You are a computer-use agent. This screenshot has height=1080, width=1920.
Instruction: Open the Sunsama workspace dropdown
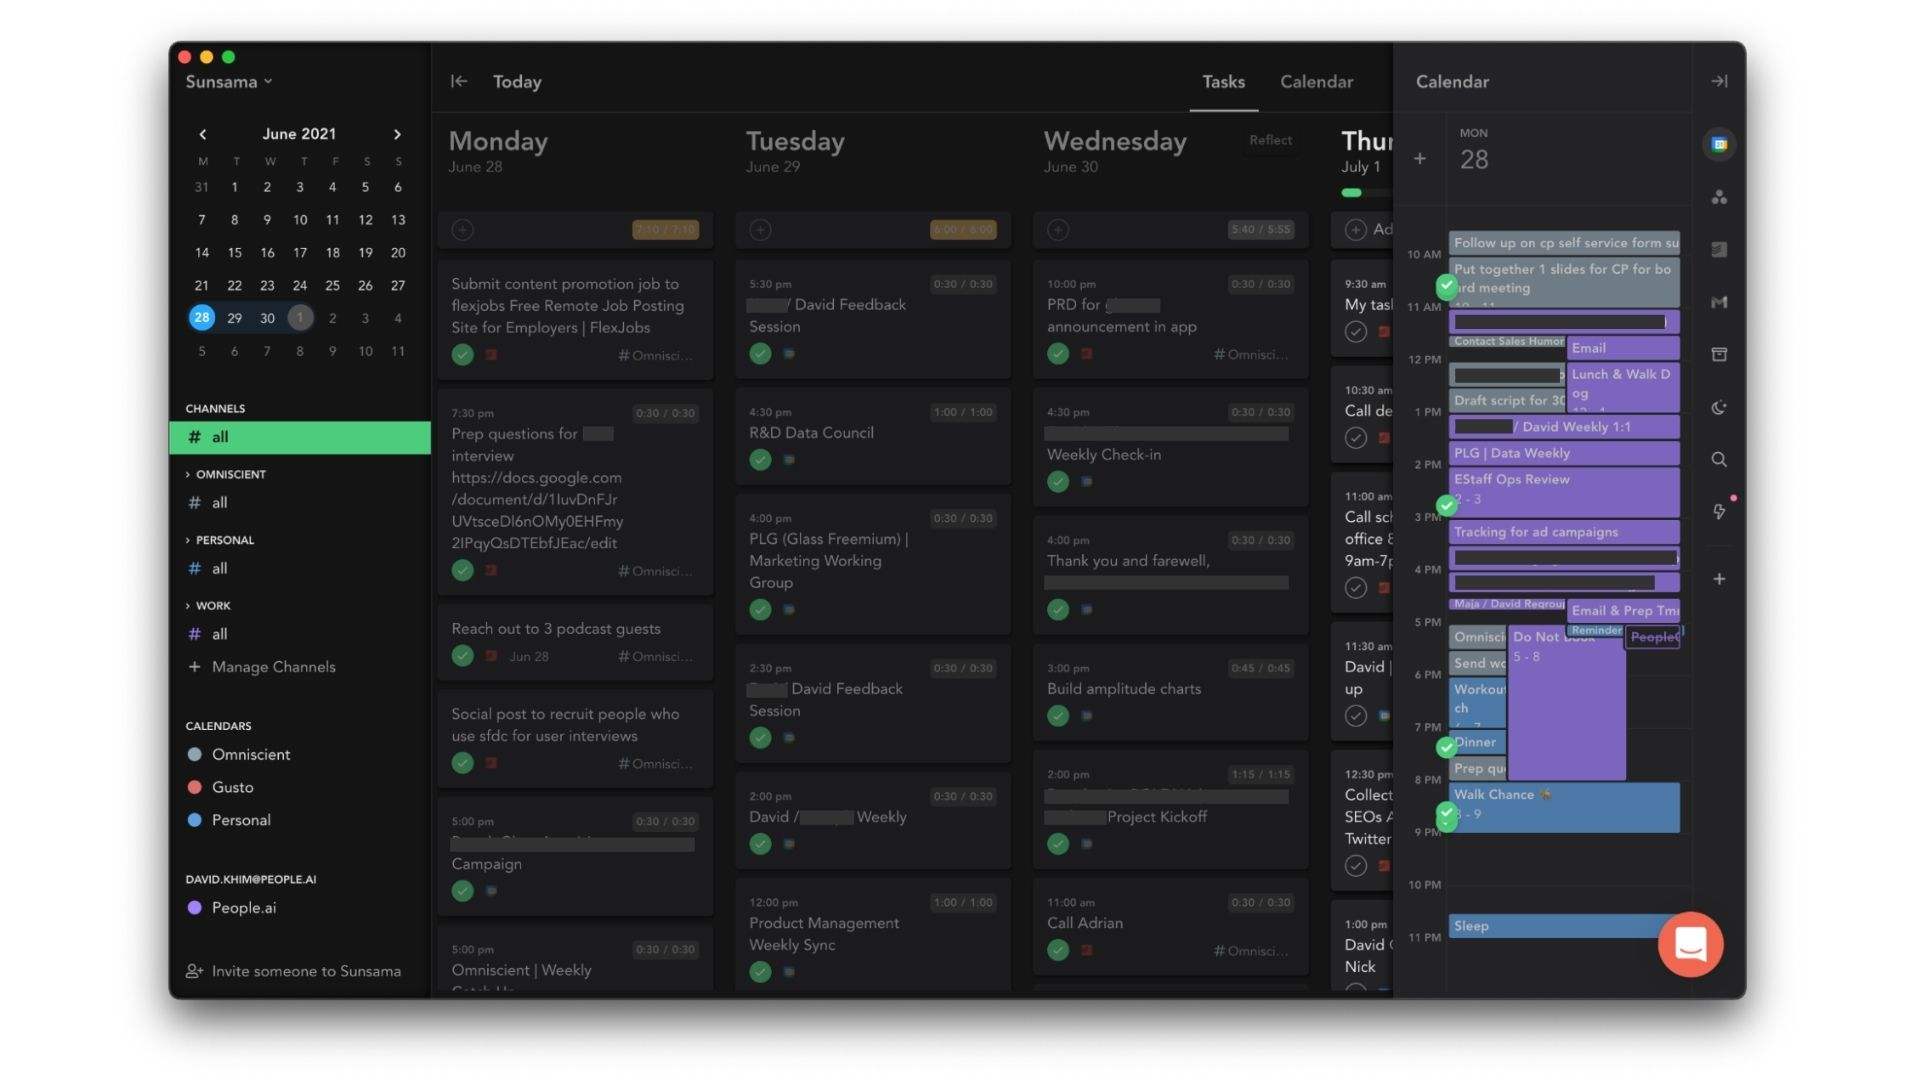(x=229, y=82)
